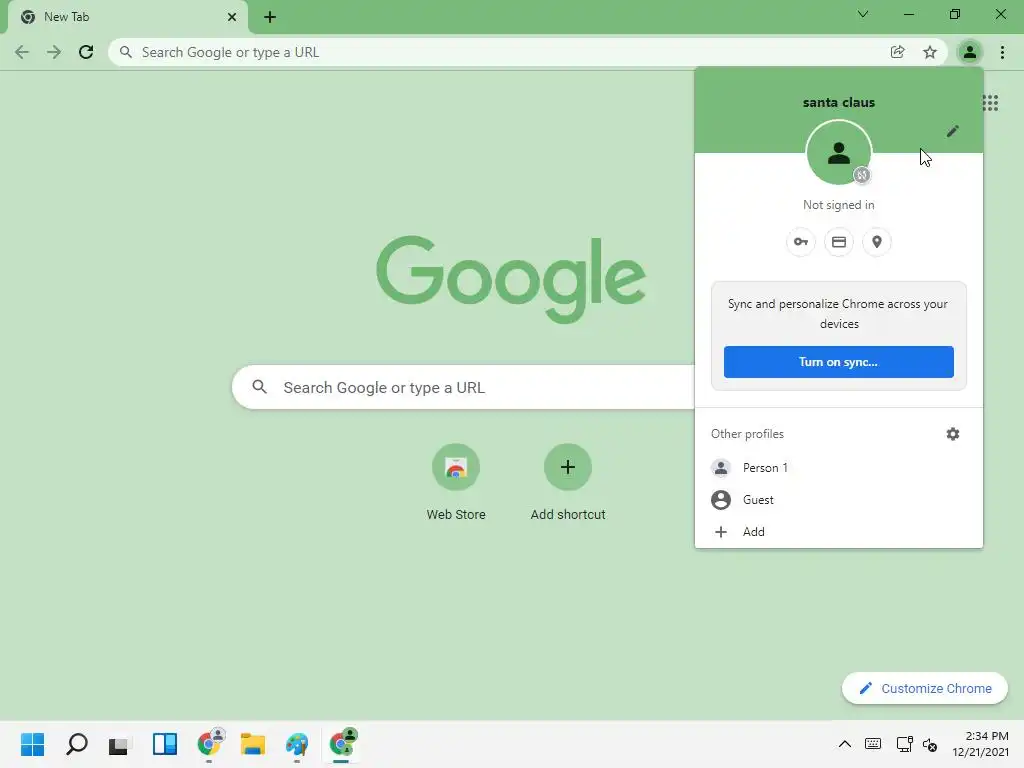This screenshot has height=768, width=1024.
Task: Turn on sync
Action: tap(839, 362)
